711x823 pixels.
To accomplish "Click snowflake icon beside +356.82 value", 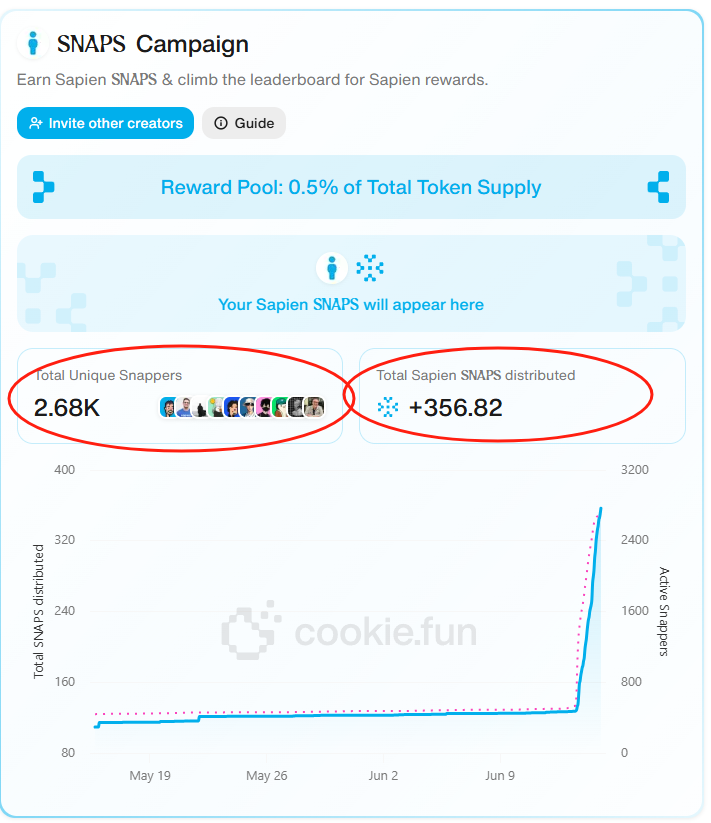I will pyautogui.click(x=388, y=407).
